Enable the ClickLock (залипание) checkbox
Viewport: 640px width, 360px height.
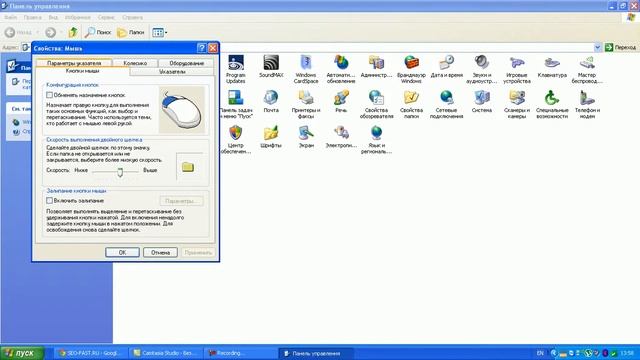[49, 200]
